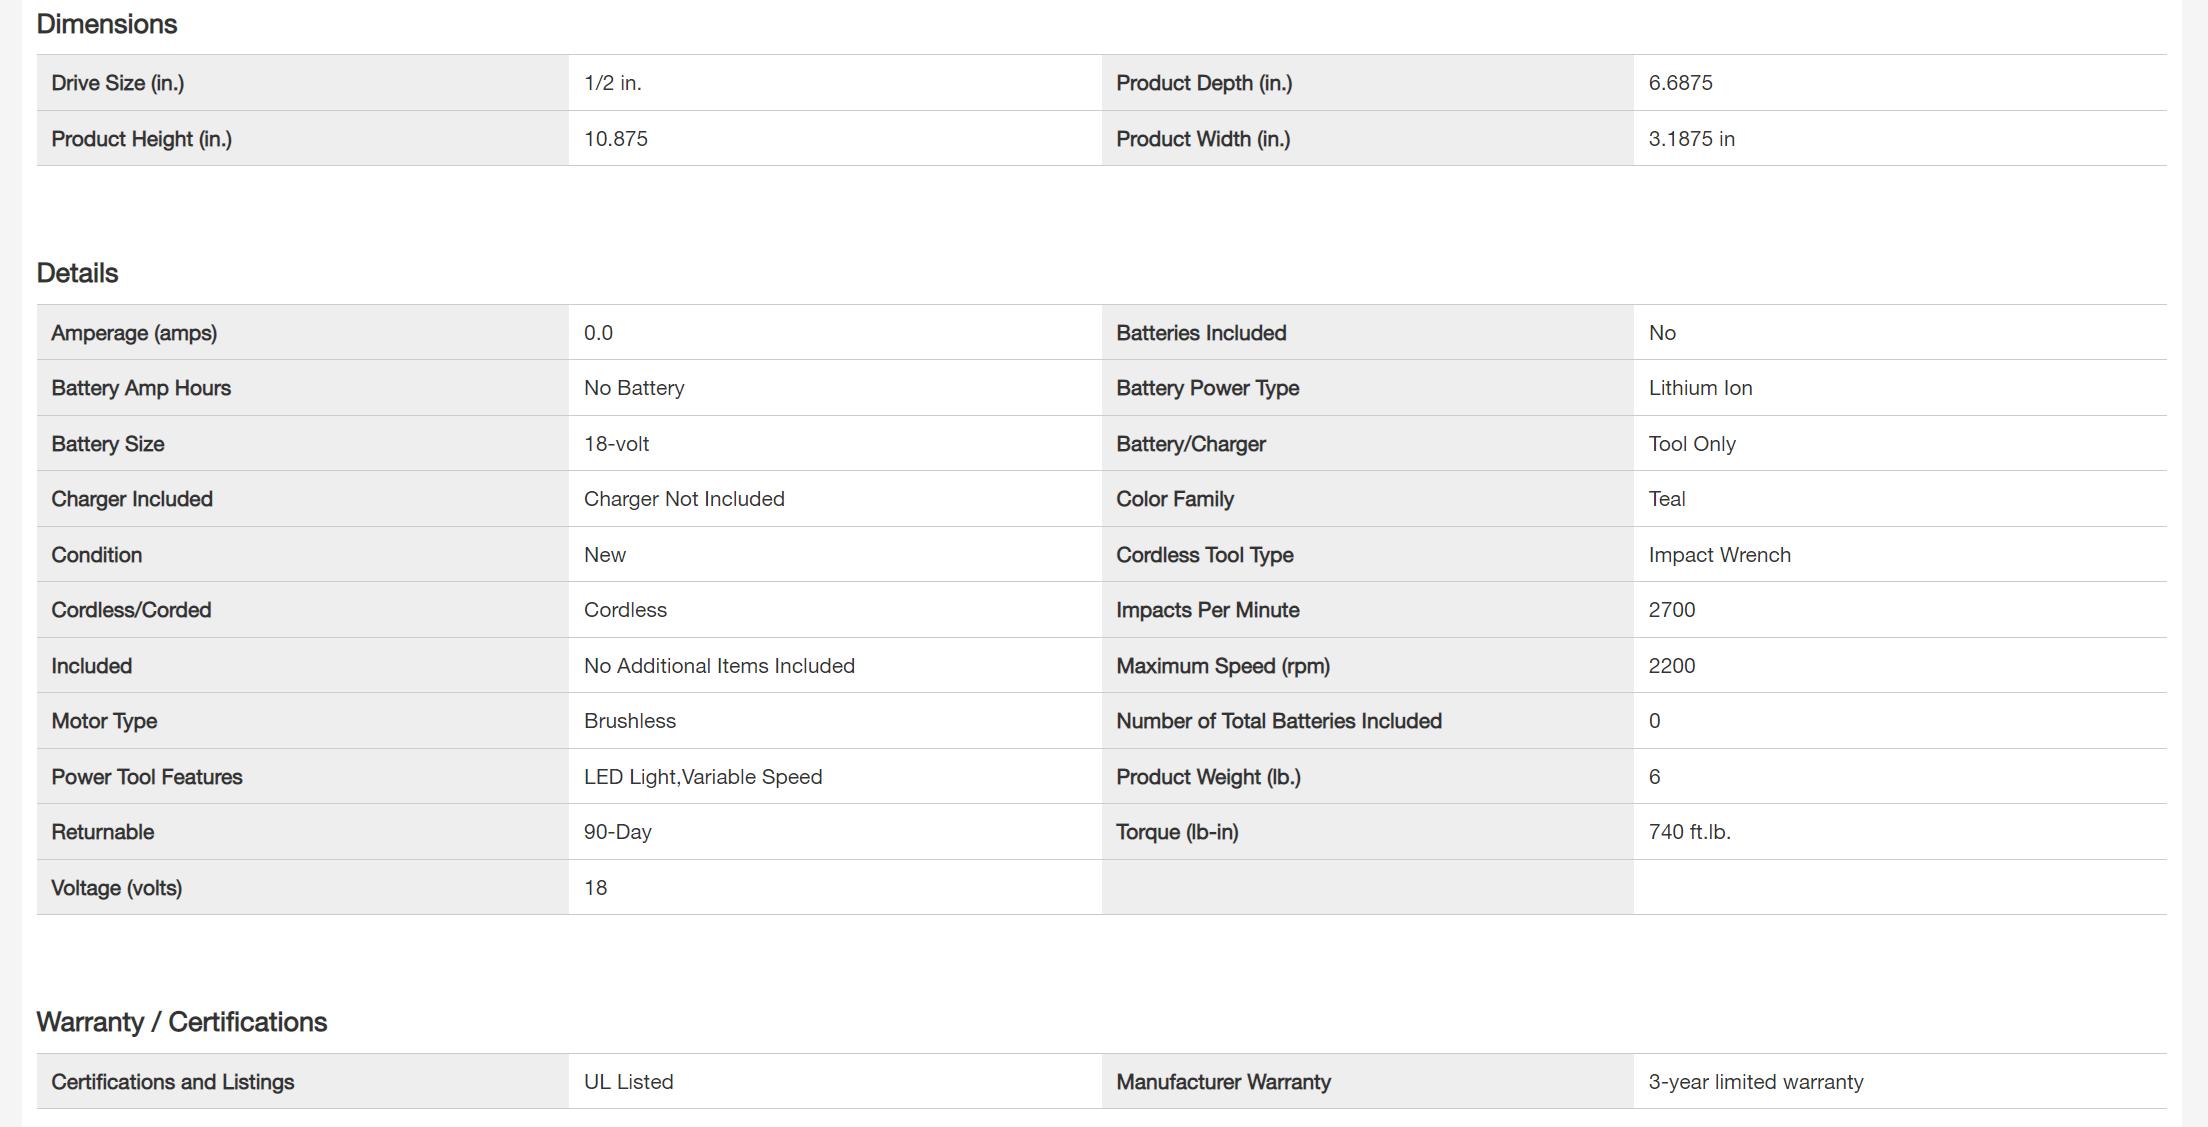Select the Charger Not Included value

[684, 499]
